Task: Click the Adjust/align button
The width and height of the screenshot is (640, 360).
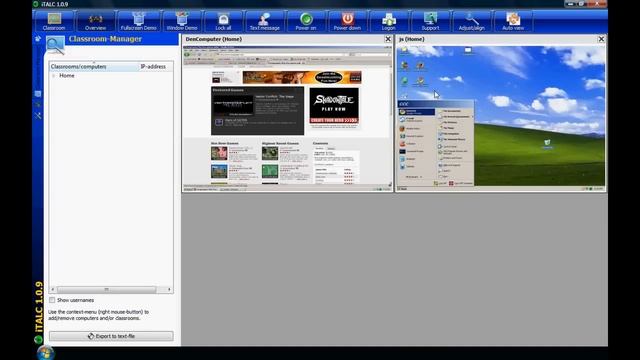Action: click(x=471, y=21)
